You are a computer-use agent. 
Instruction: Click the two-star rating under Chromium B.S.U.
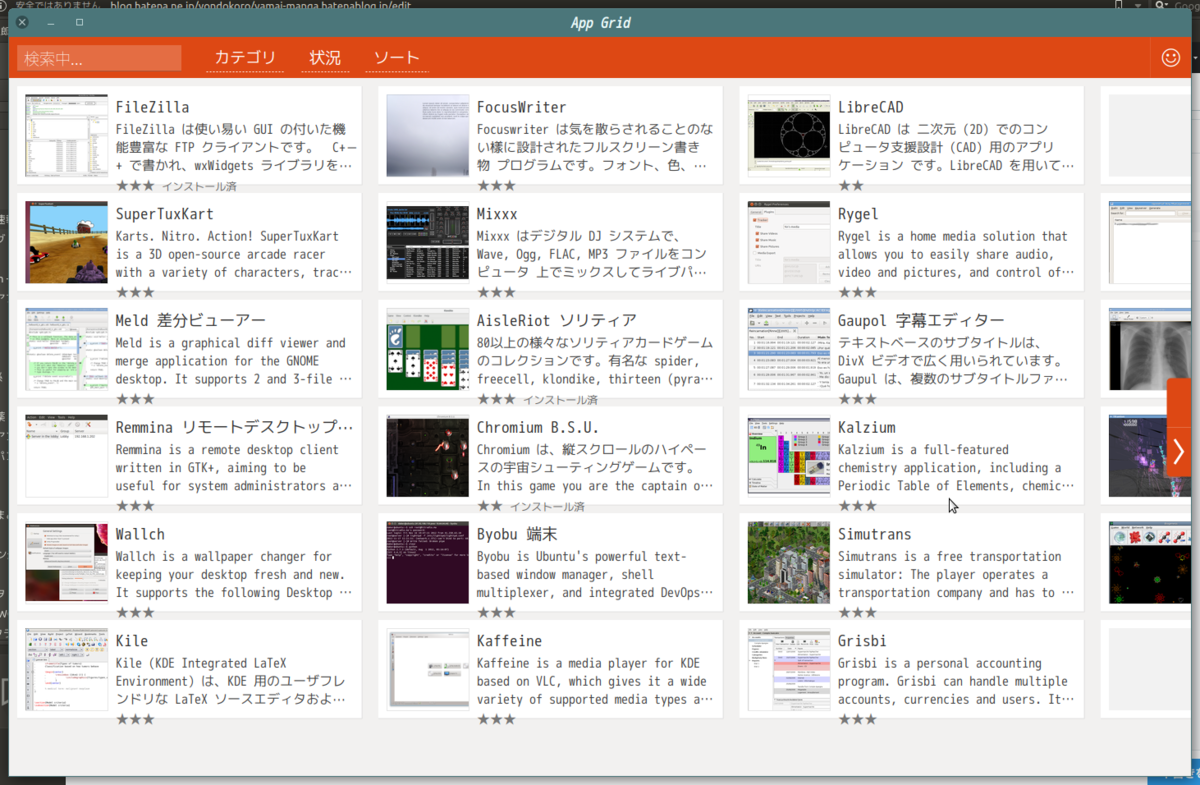click(490, 506)
